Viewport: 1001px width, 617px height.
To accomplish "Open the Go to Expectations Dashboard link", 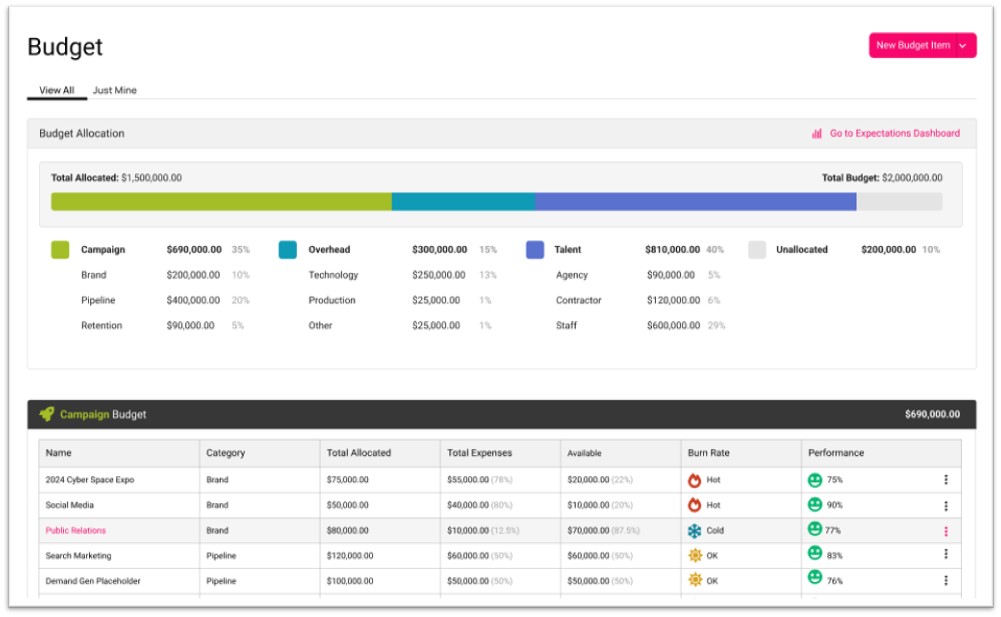I will click(x=894, y=133).
